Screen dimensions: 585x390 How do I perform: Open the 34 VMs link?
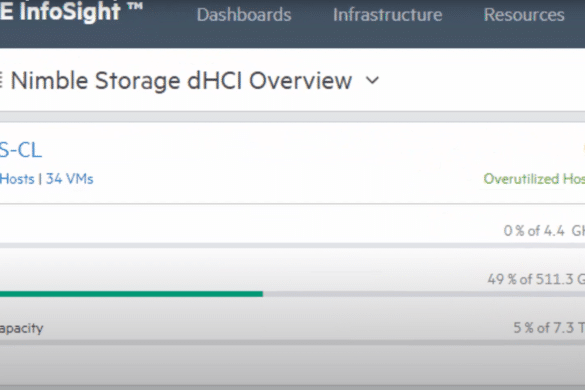(x=69, y=179)
